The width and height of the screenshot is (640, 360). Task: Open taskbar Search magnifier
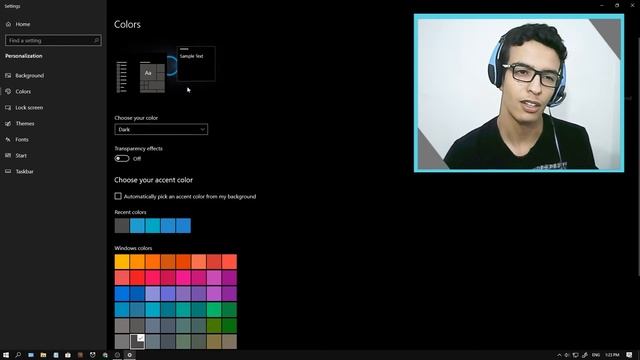(x=18, y=355)
